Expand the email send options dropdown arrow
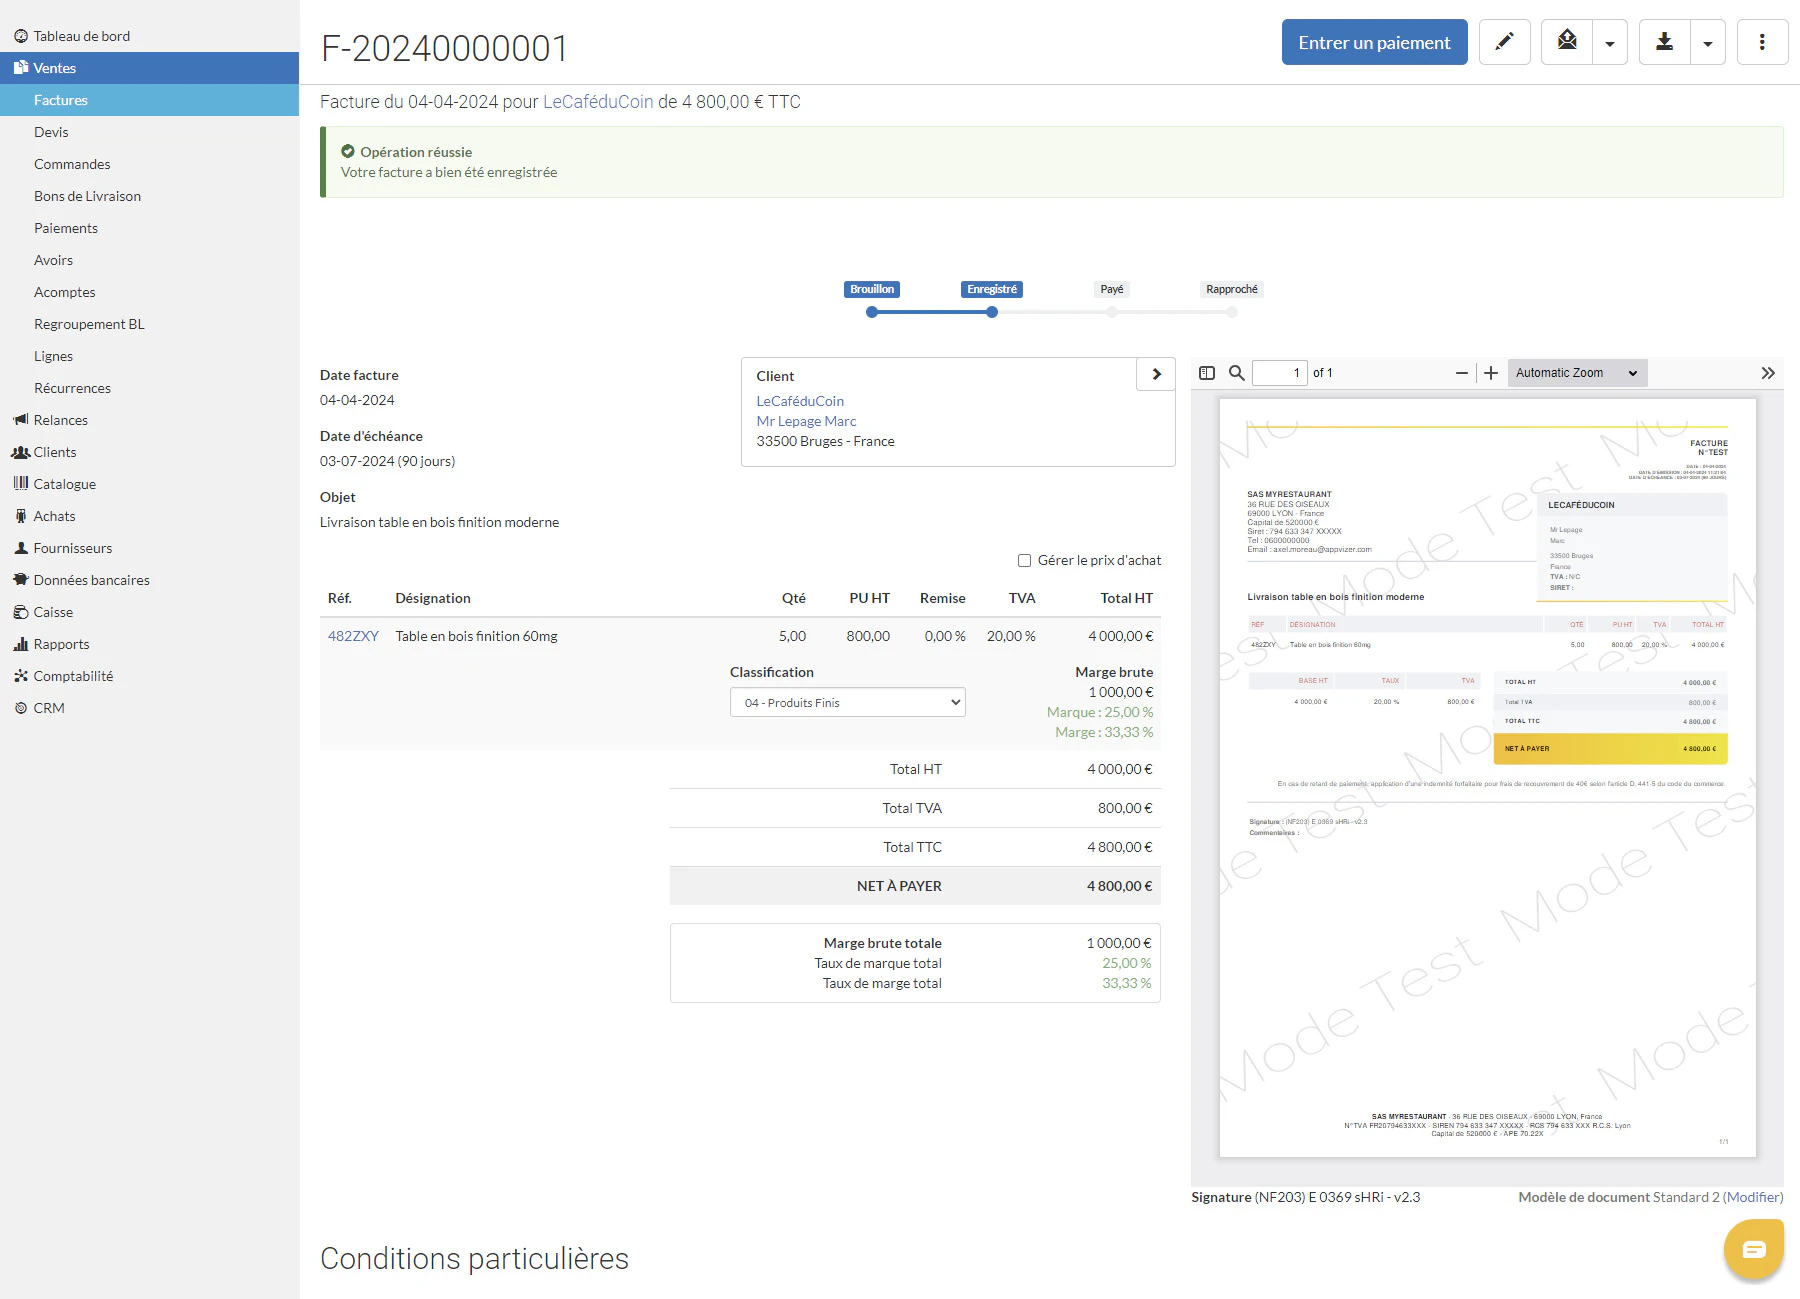 point(1610,43)
